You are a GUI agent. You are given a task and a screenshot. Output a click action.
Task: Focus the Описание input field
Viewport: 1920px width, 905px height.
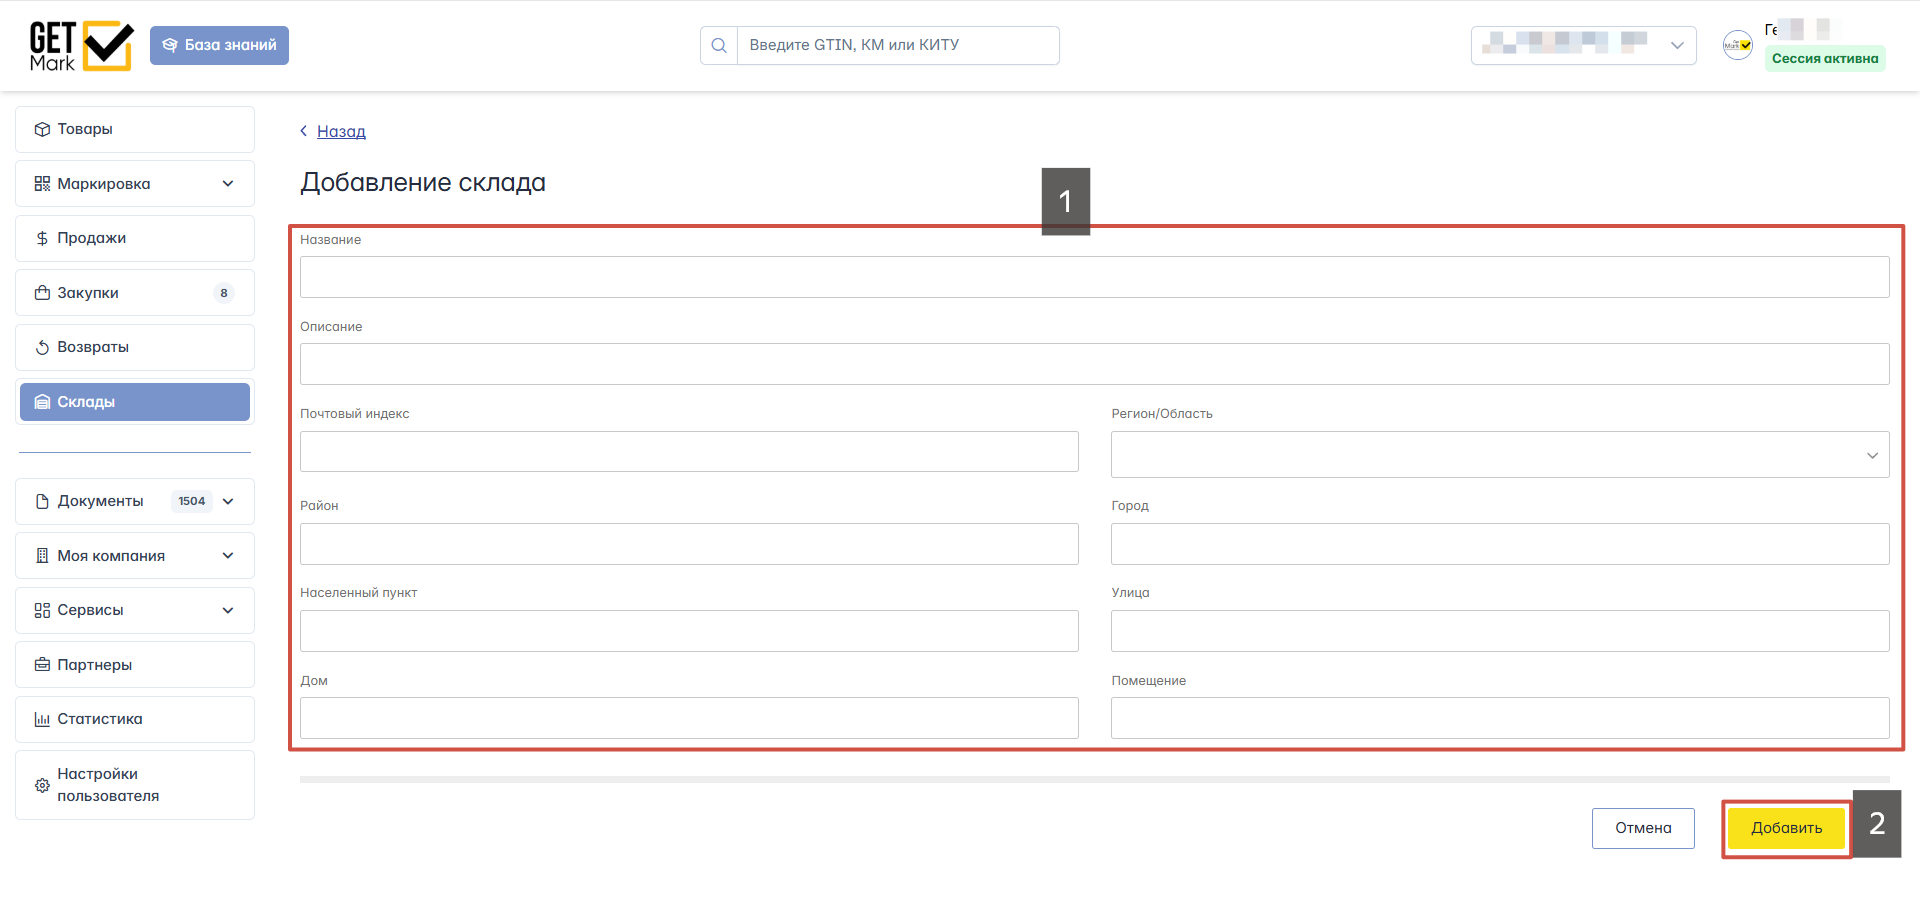[x=1094, y=364]
